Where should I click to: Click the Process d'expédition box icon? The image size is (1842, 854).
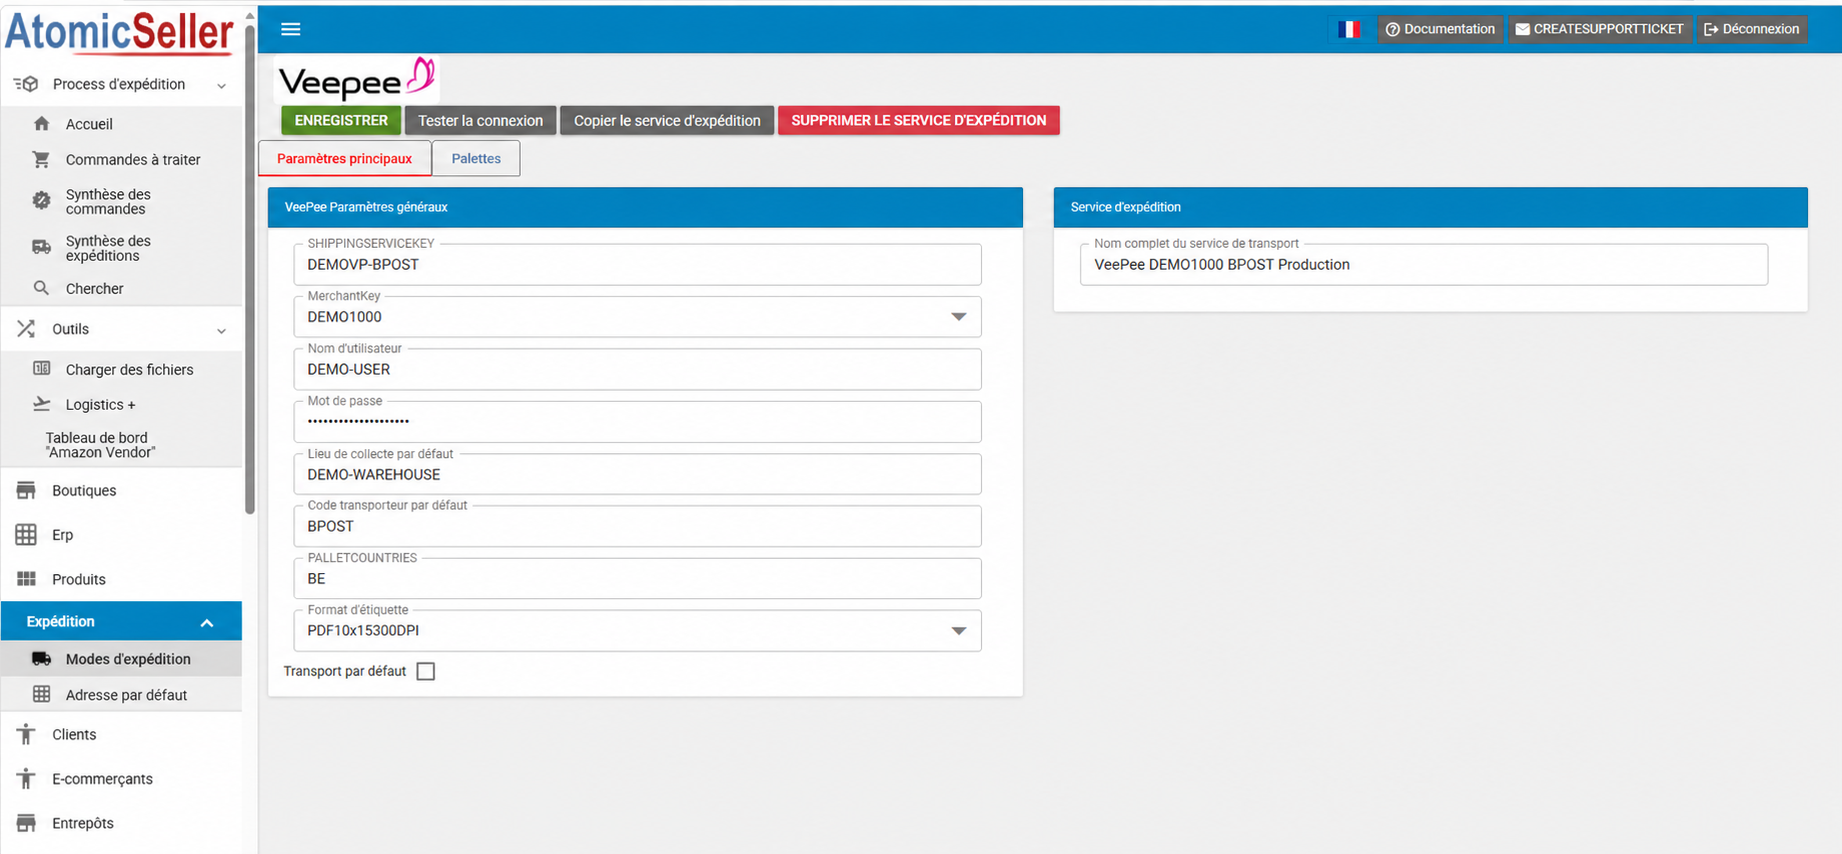pyautogui.click(x=26, y=84)
